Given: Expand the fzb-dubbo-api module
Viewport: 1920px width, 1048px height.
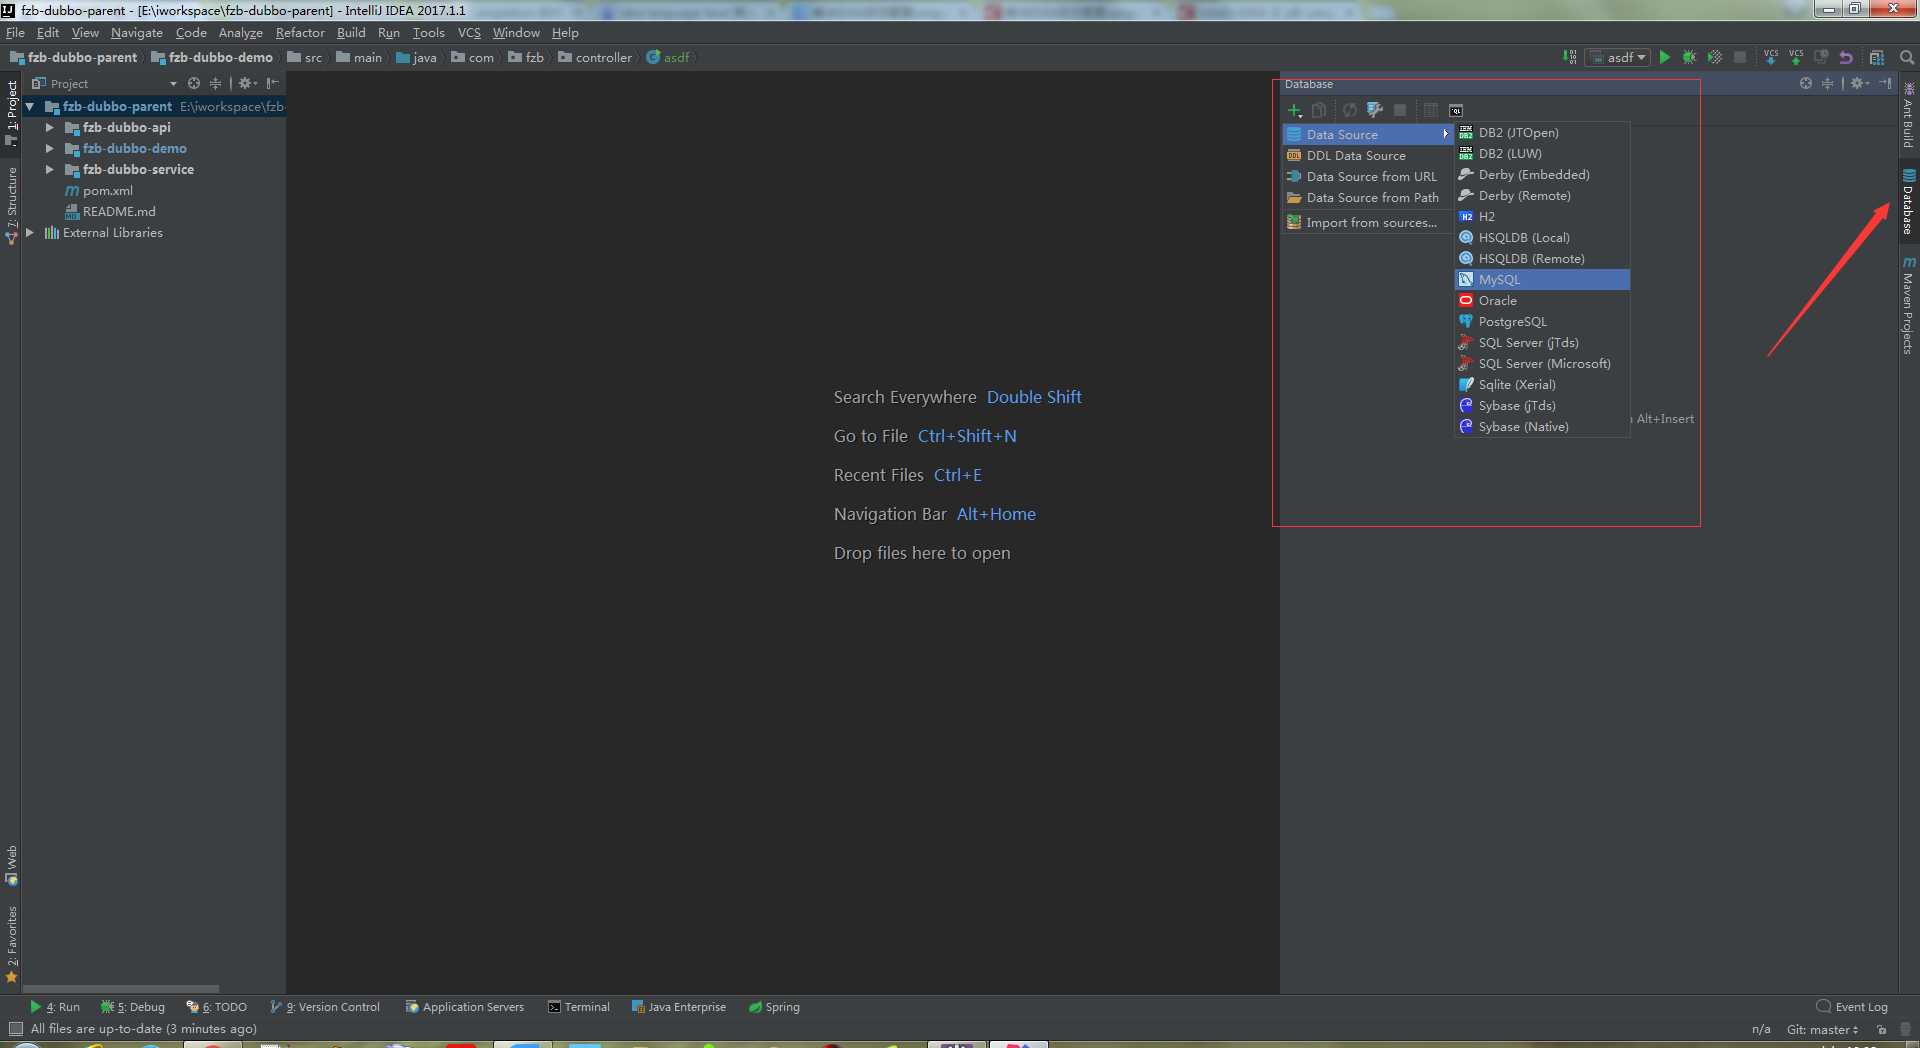Looking at the screenshot, I should point(49,127).
